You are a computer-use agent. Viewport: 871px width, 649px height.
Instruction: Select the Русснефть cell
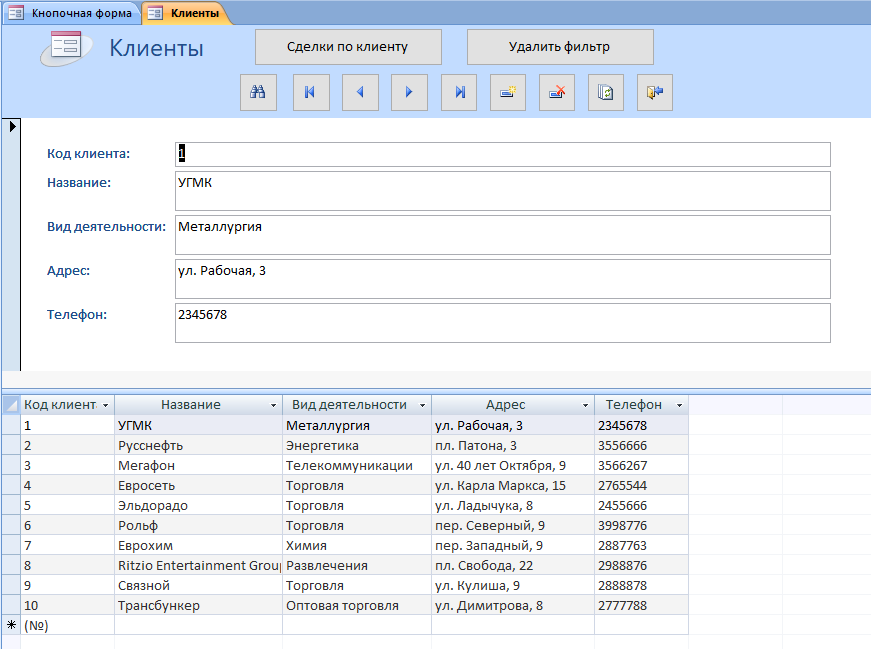coord(198,446)
